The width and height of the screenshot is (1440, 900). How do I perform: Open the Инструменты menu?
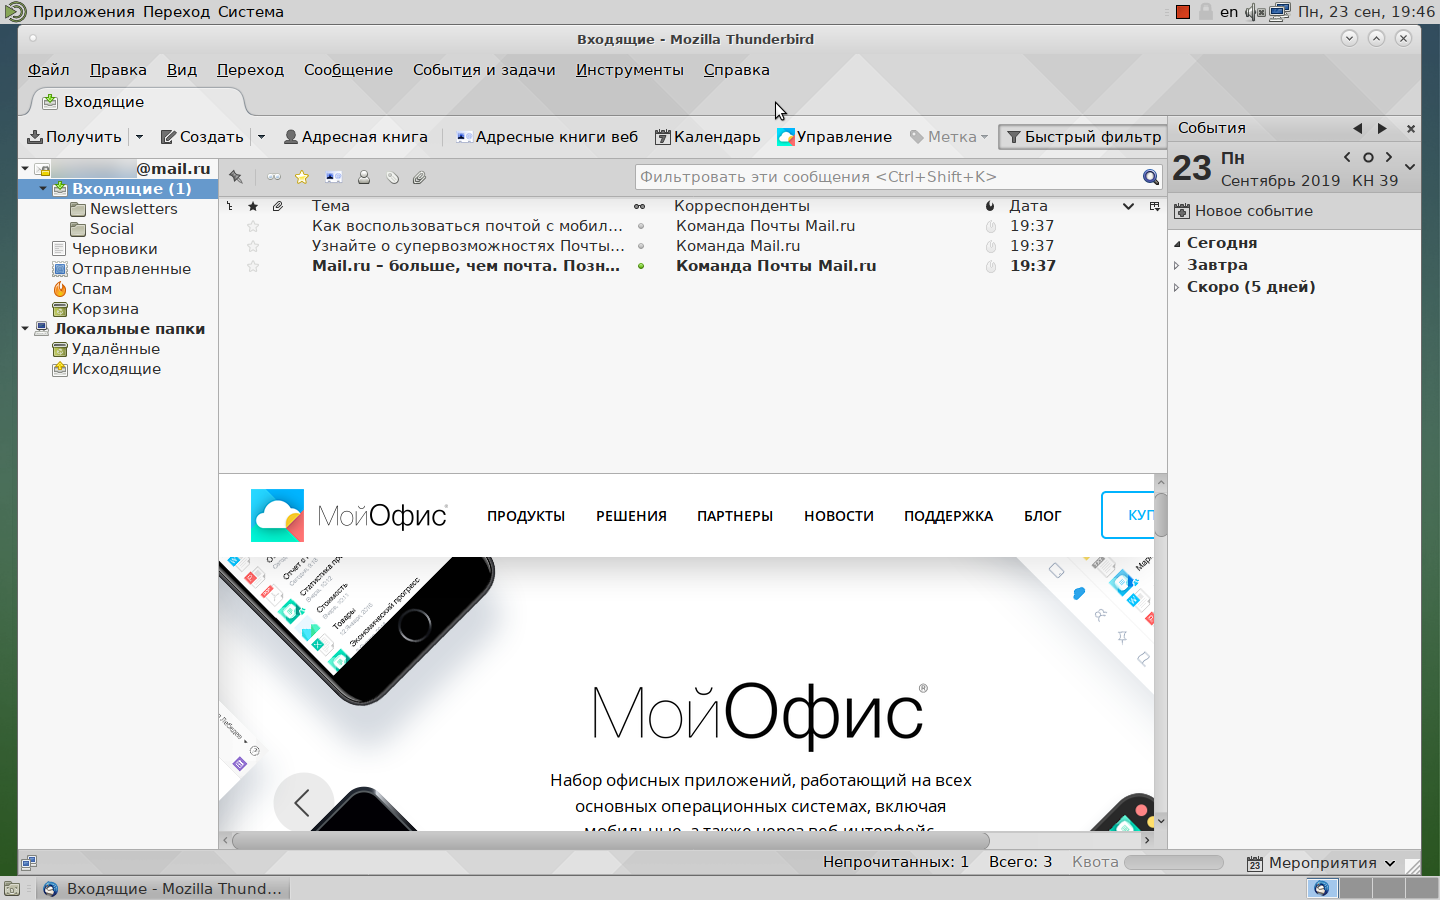[x=630, y=70]
